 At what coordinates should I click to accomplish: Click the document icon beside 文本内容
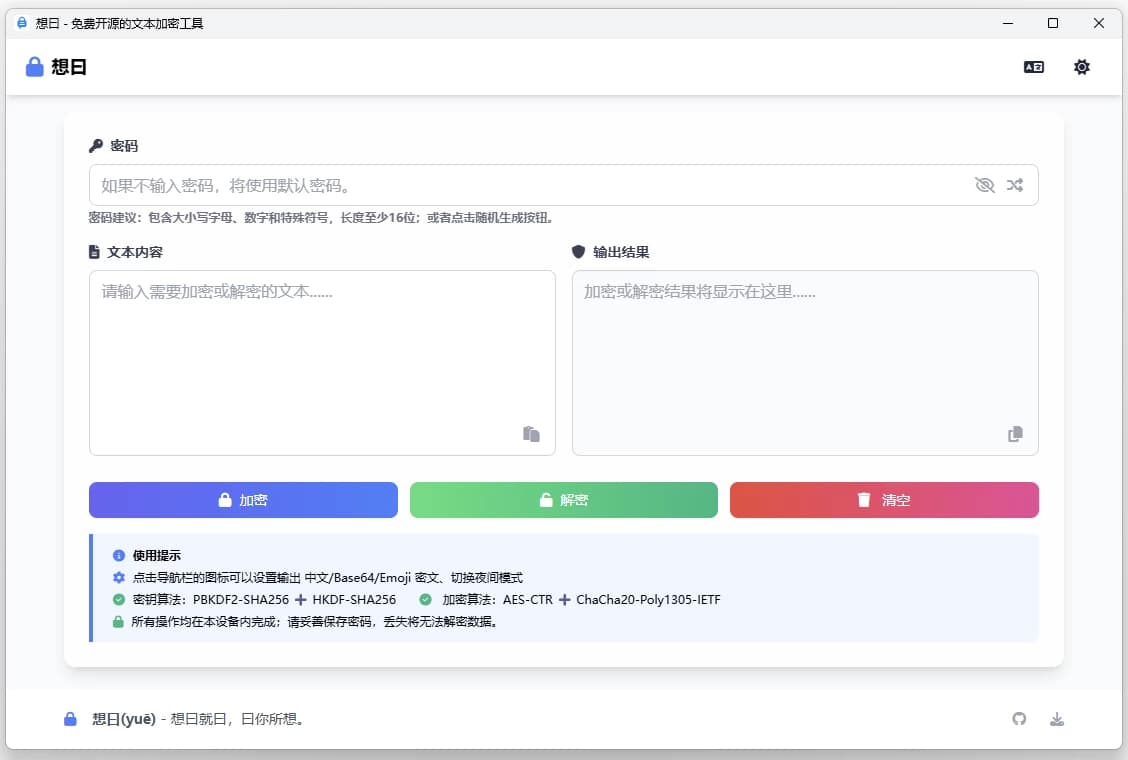coord(94,252)
